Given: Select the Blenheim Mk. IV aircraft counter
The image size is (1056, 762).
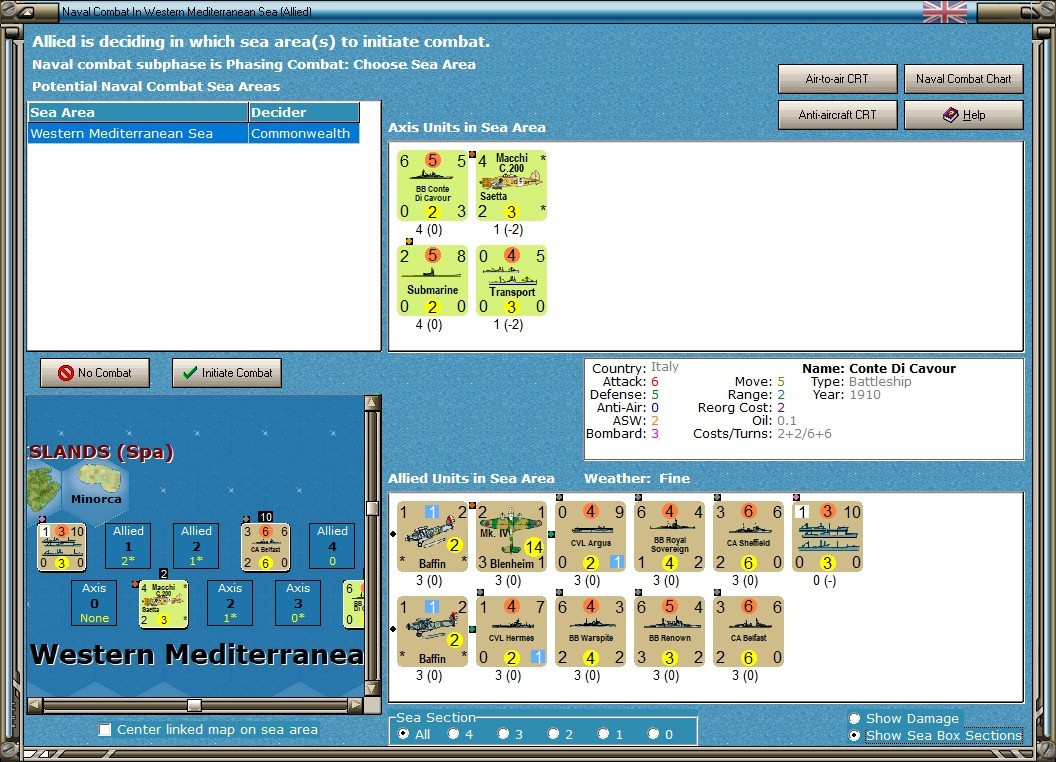Looking at the screenshot, I should [x=511, y=536].
